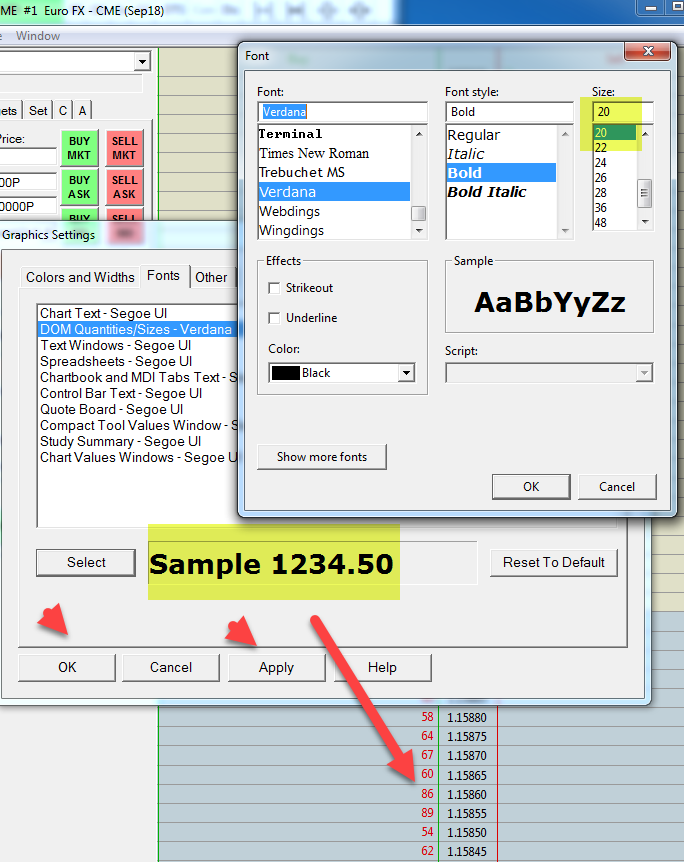Select Terminal font in list

[x=334, y=134]
